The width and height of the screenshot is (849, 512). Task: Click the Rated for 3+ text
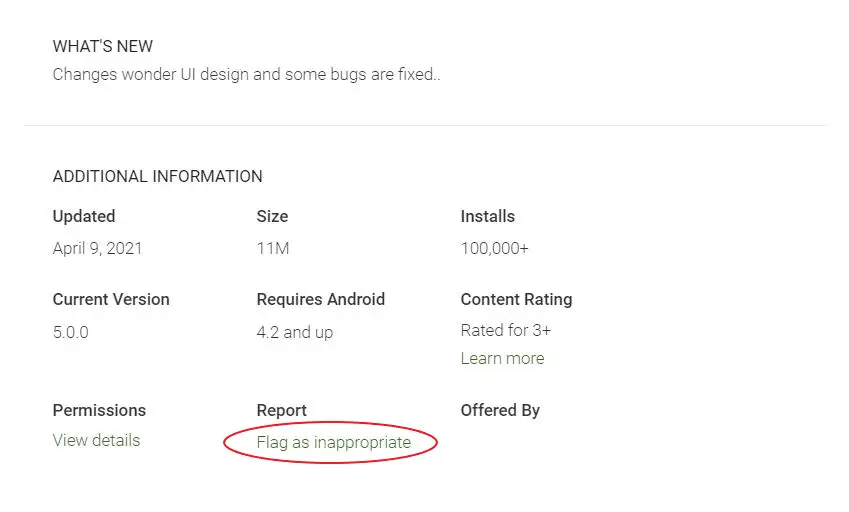[506, 330]
